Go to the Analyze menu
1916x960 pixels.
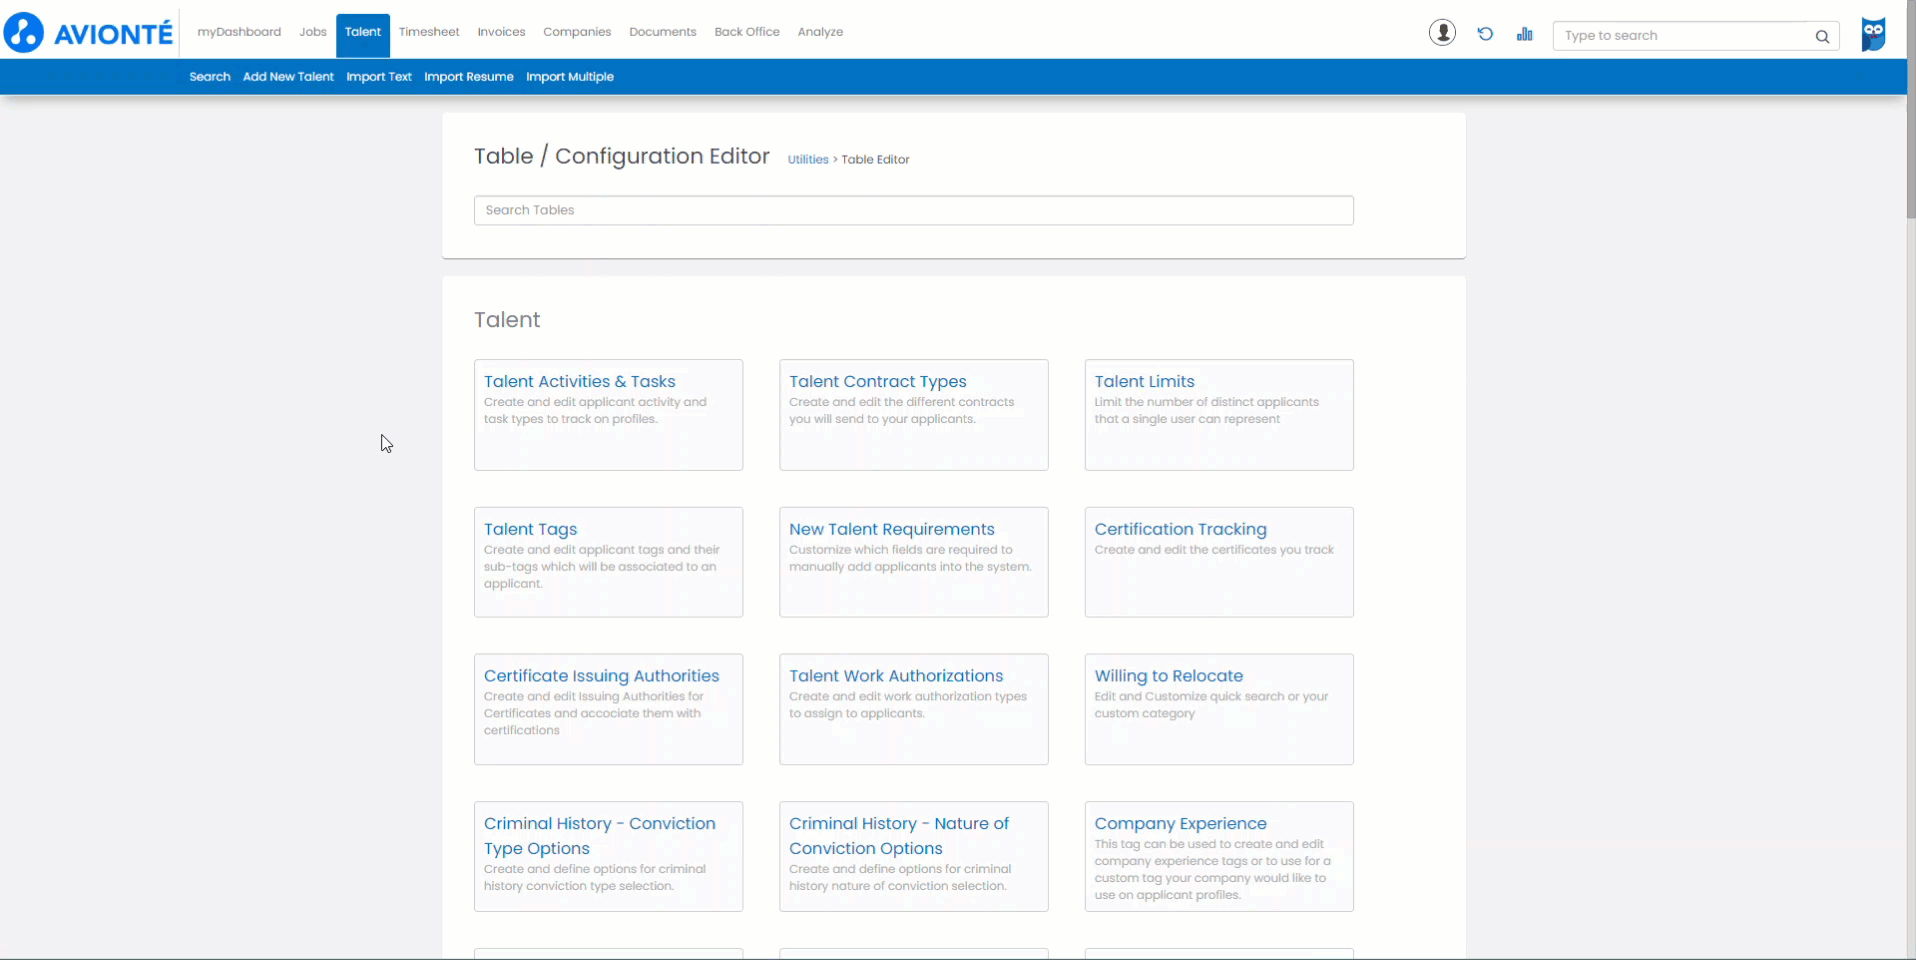click(x=820, y=32)
